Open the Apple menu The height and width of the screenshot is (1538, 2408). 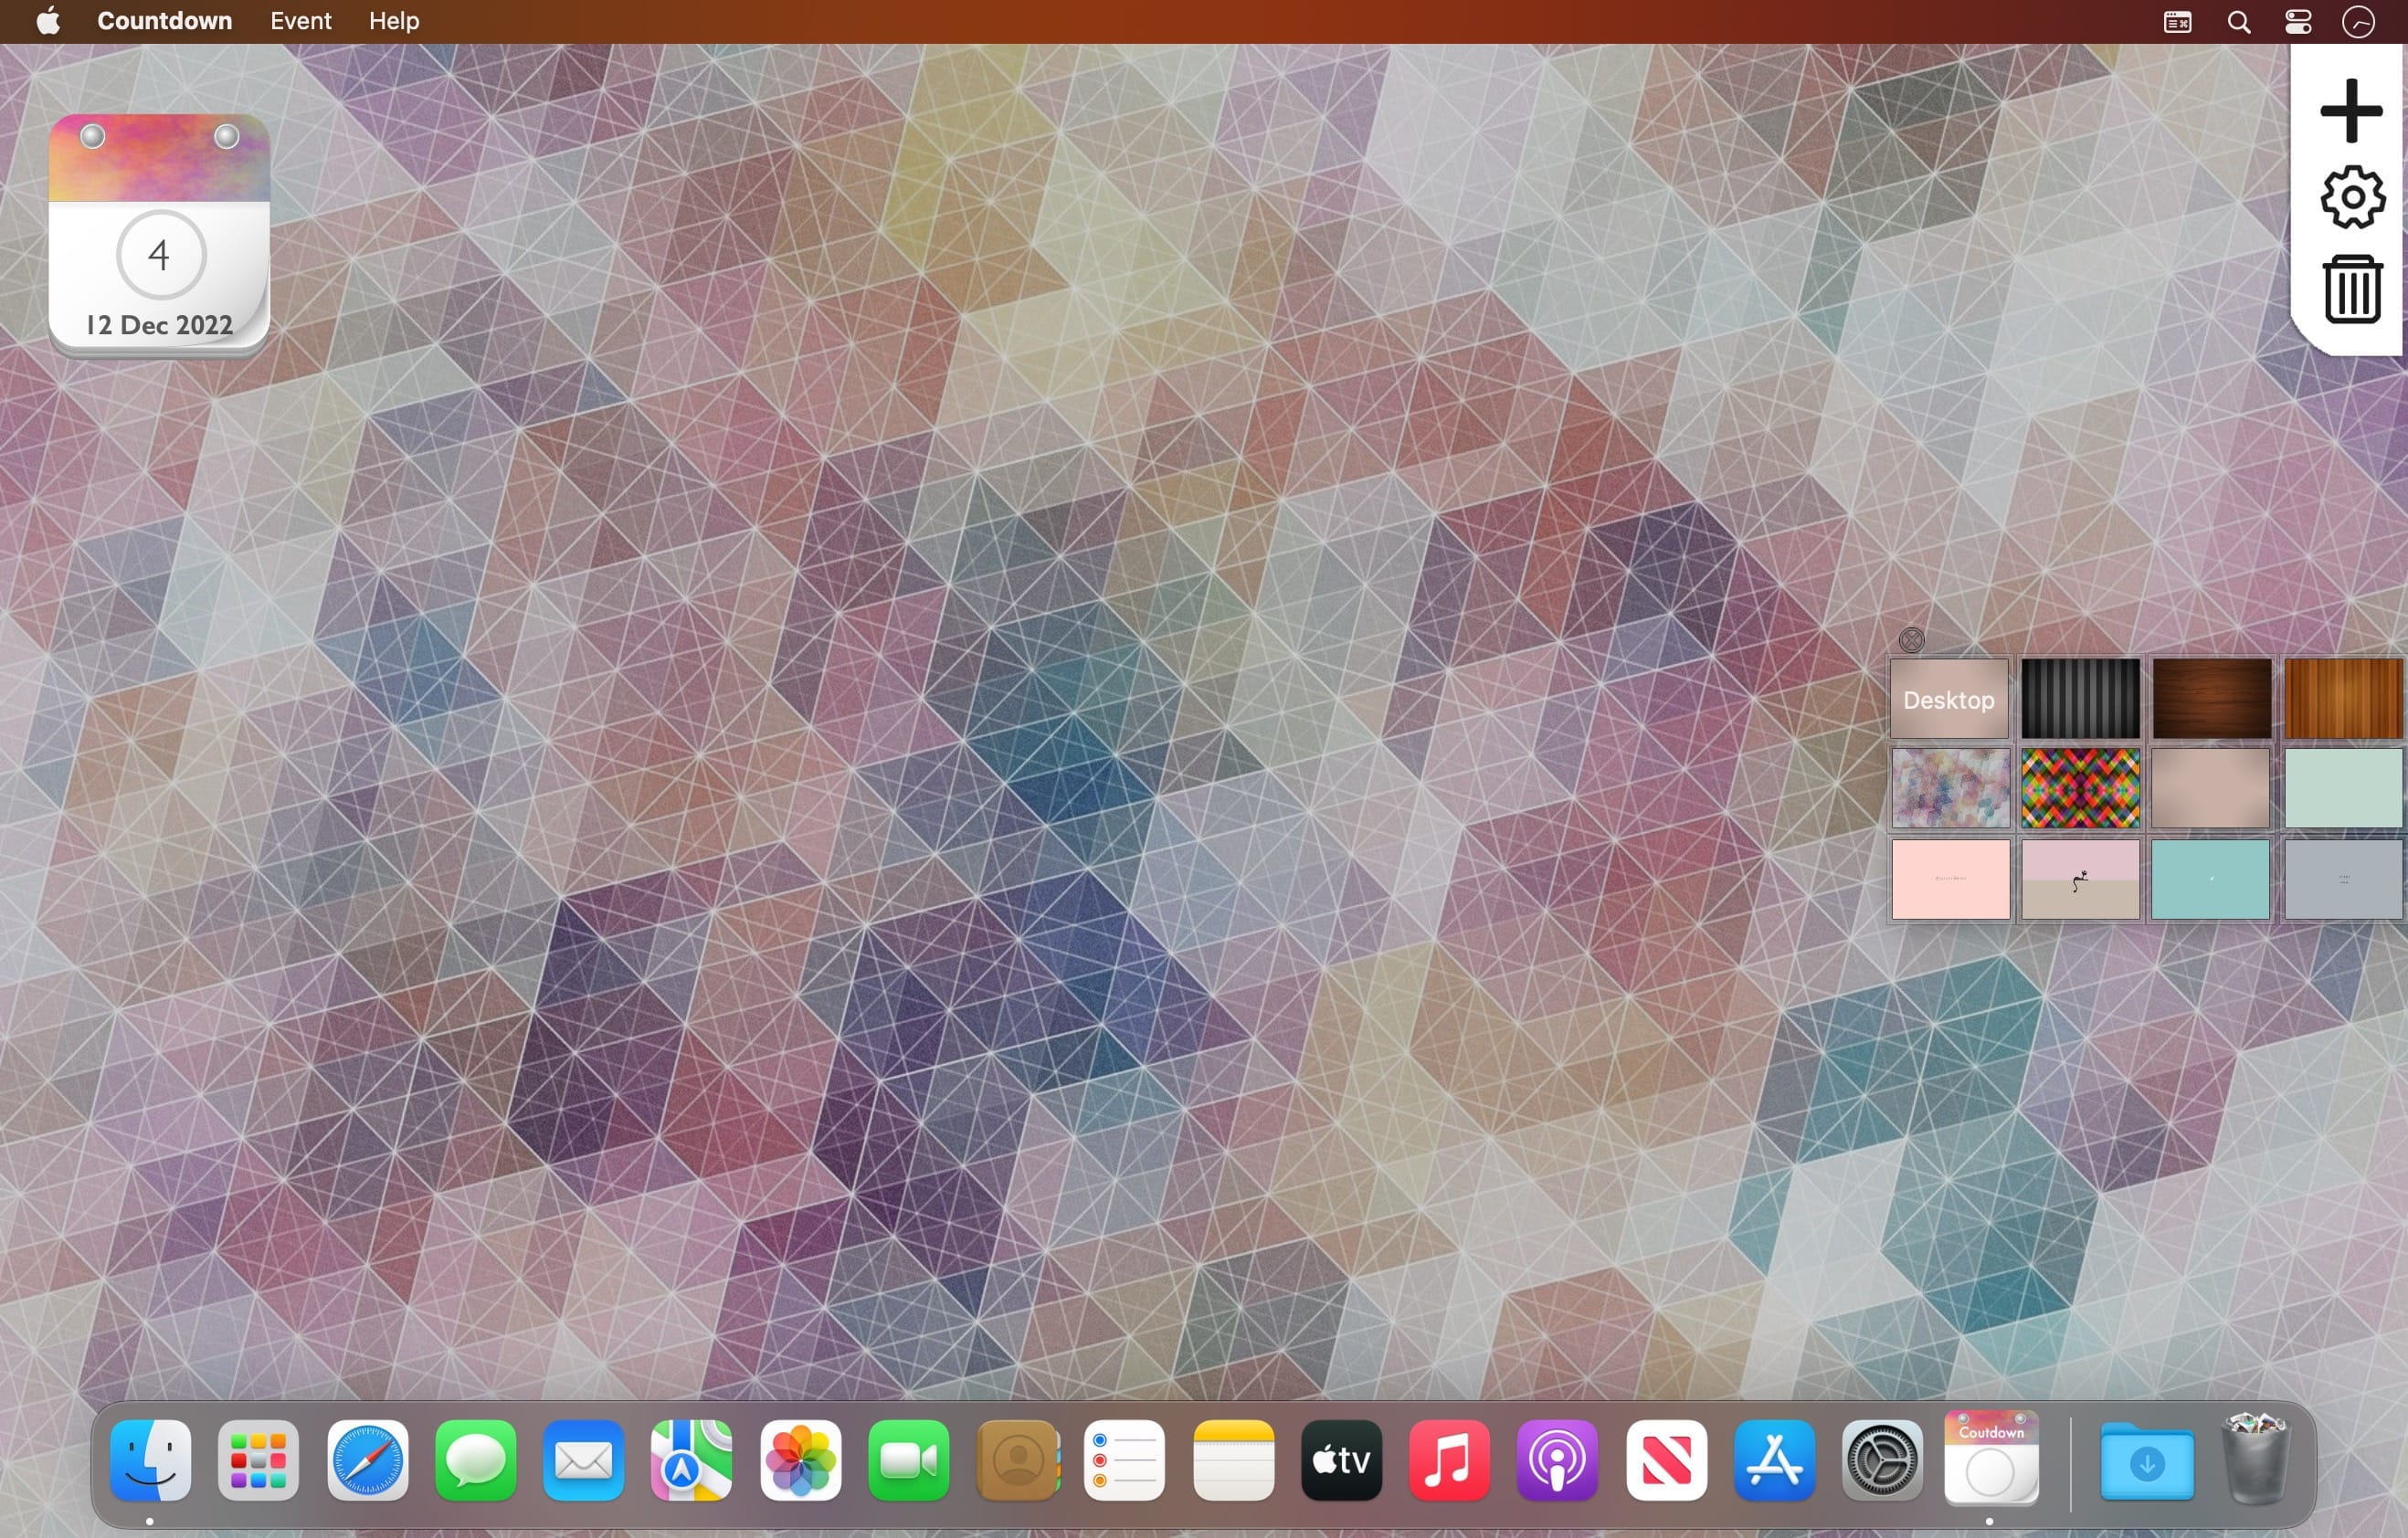tap(48, 21)
